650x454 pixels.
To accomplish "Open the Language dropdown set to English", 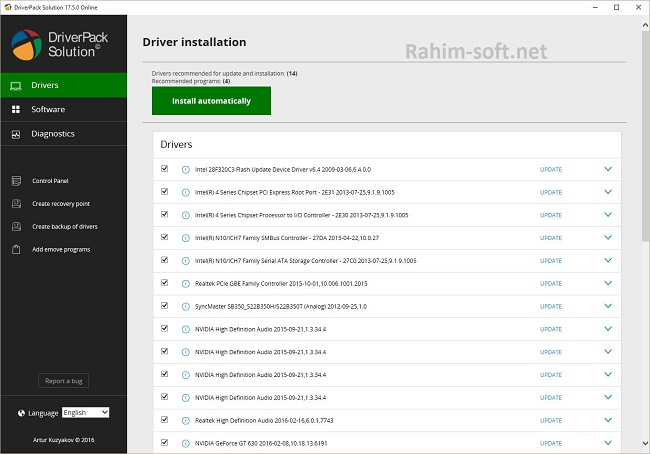I will click(85, 413).
